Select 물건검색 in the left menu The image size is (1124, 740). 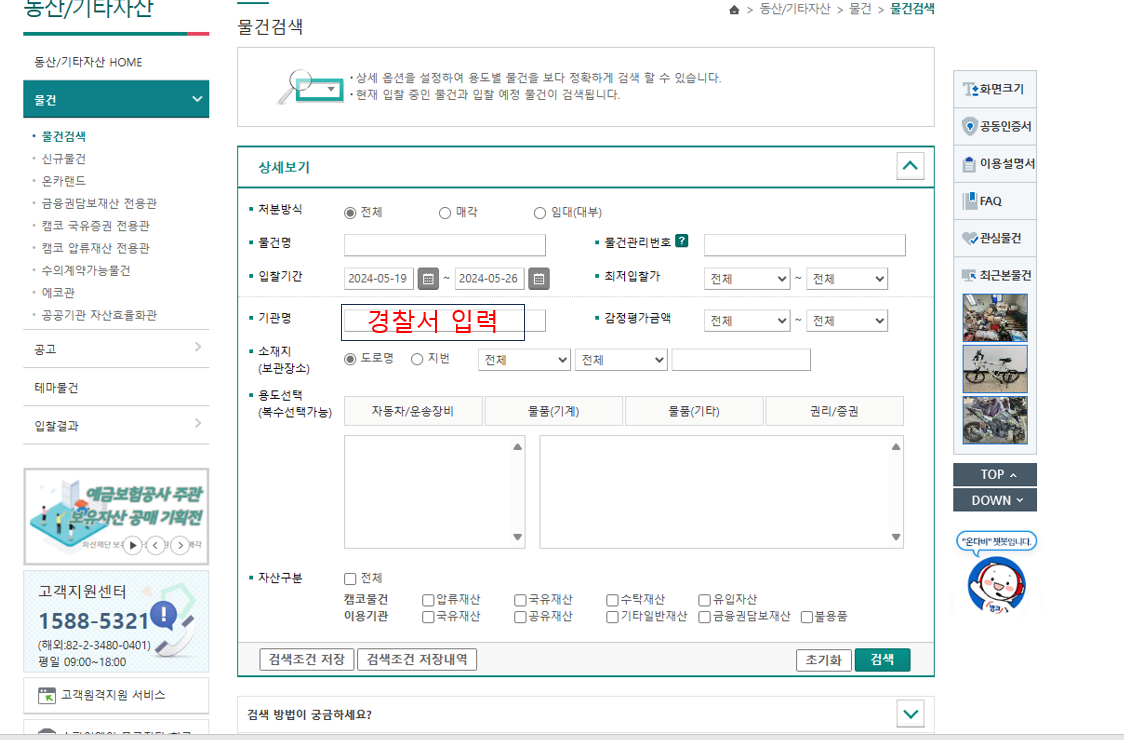coord(63,136)
